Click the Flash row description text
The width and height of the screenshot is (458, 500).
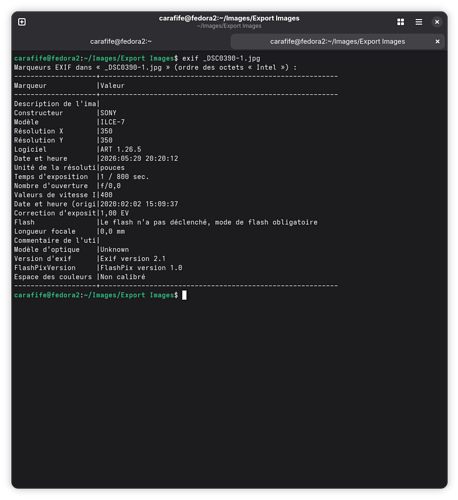click(x=209, y=222)
